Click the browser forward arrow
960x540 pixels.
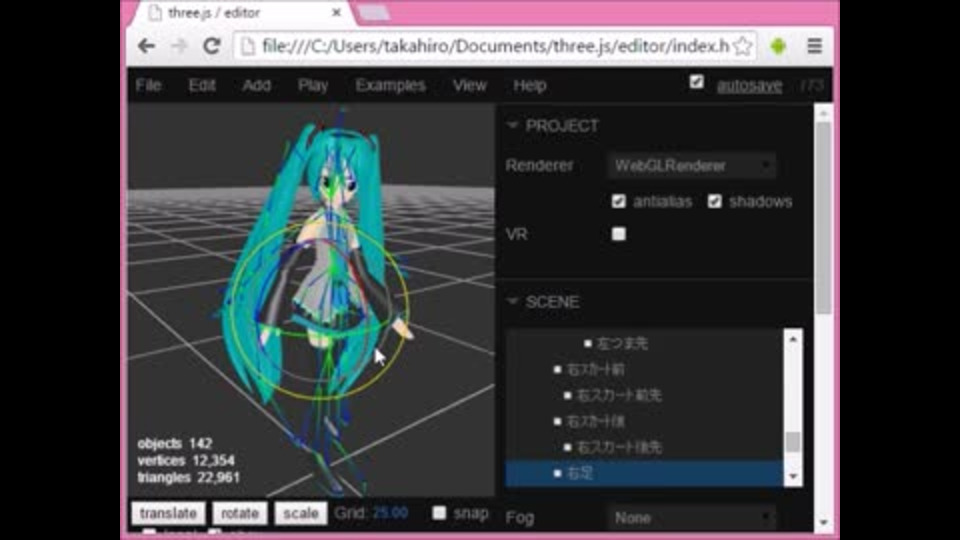pyautogui.click(x=179, y=46)
